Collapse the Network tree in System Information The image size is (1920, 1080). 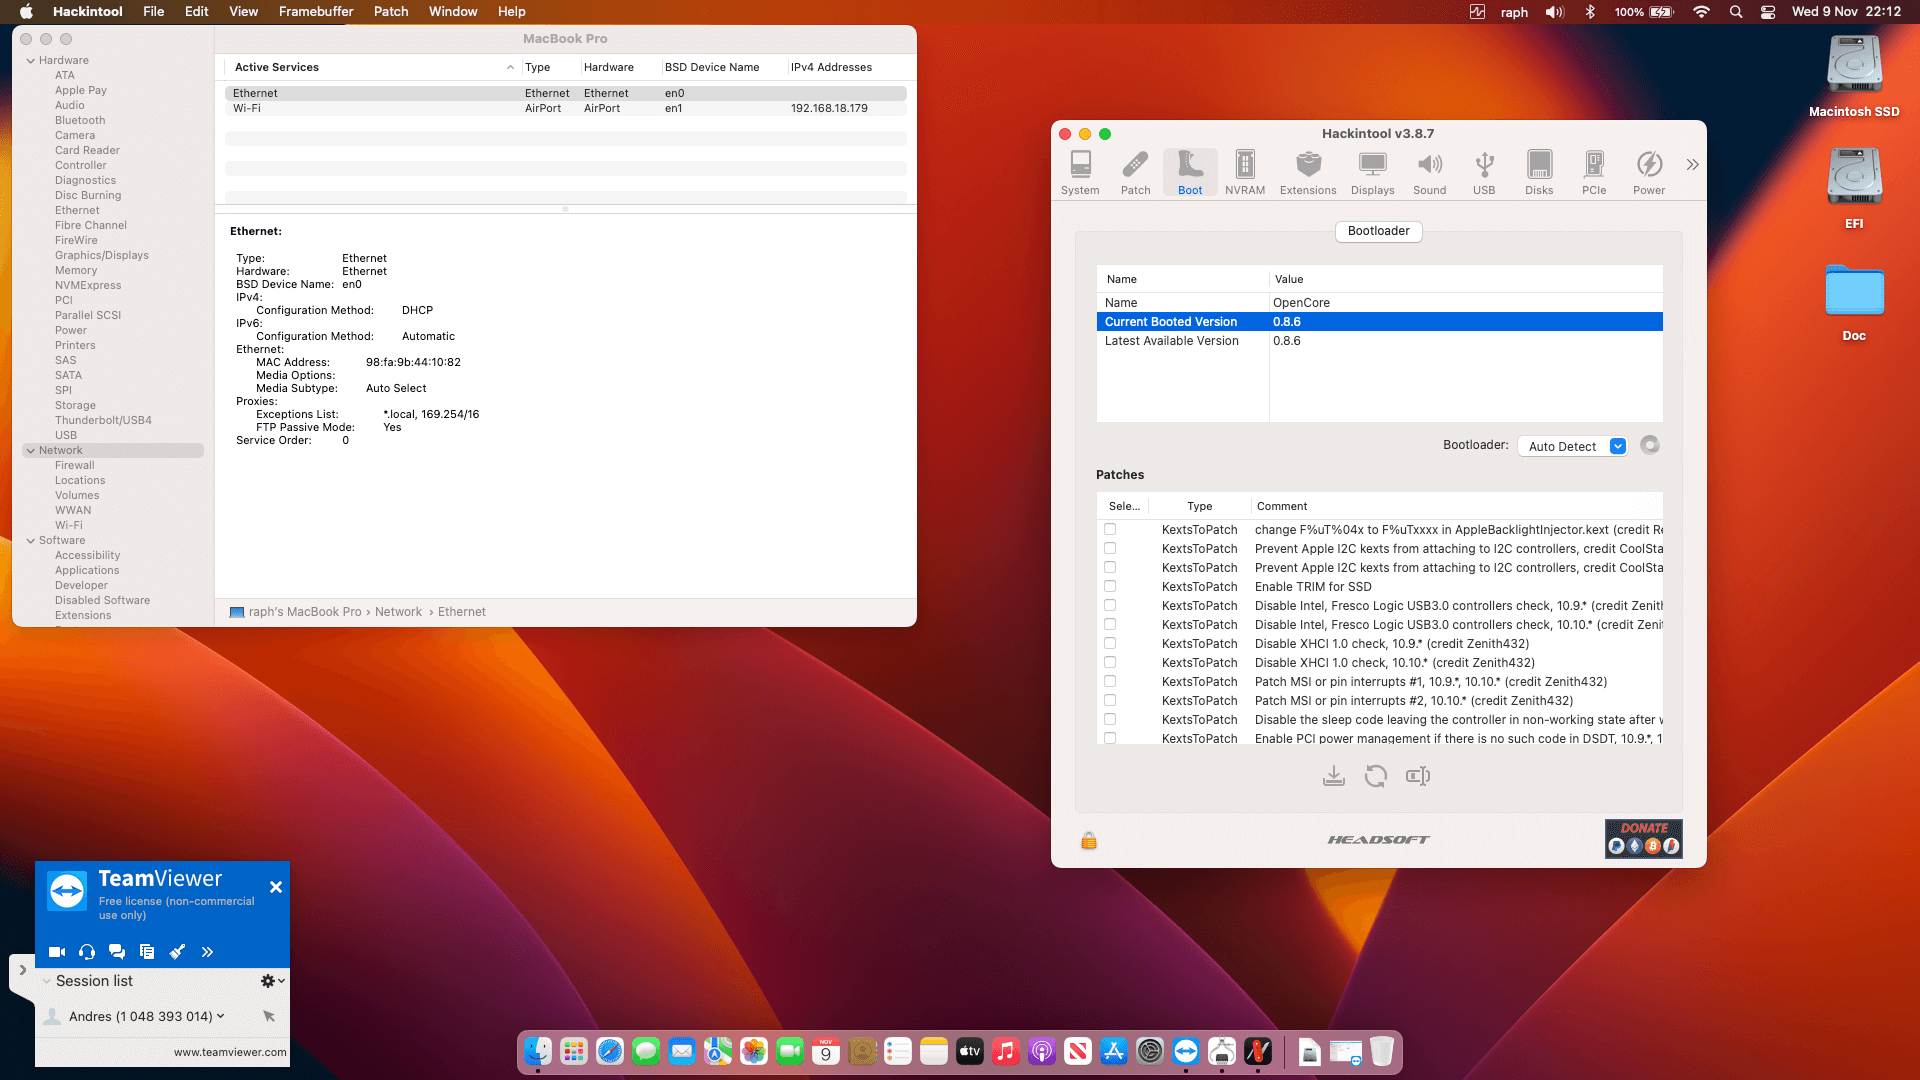pyautogui.click(x=31, y=451)
